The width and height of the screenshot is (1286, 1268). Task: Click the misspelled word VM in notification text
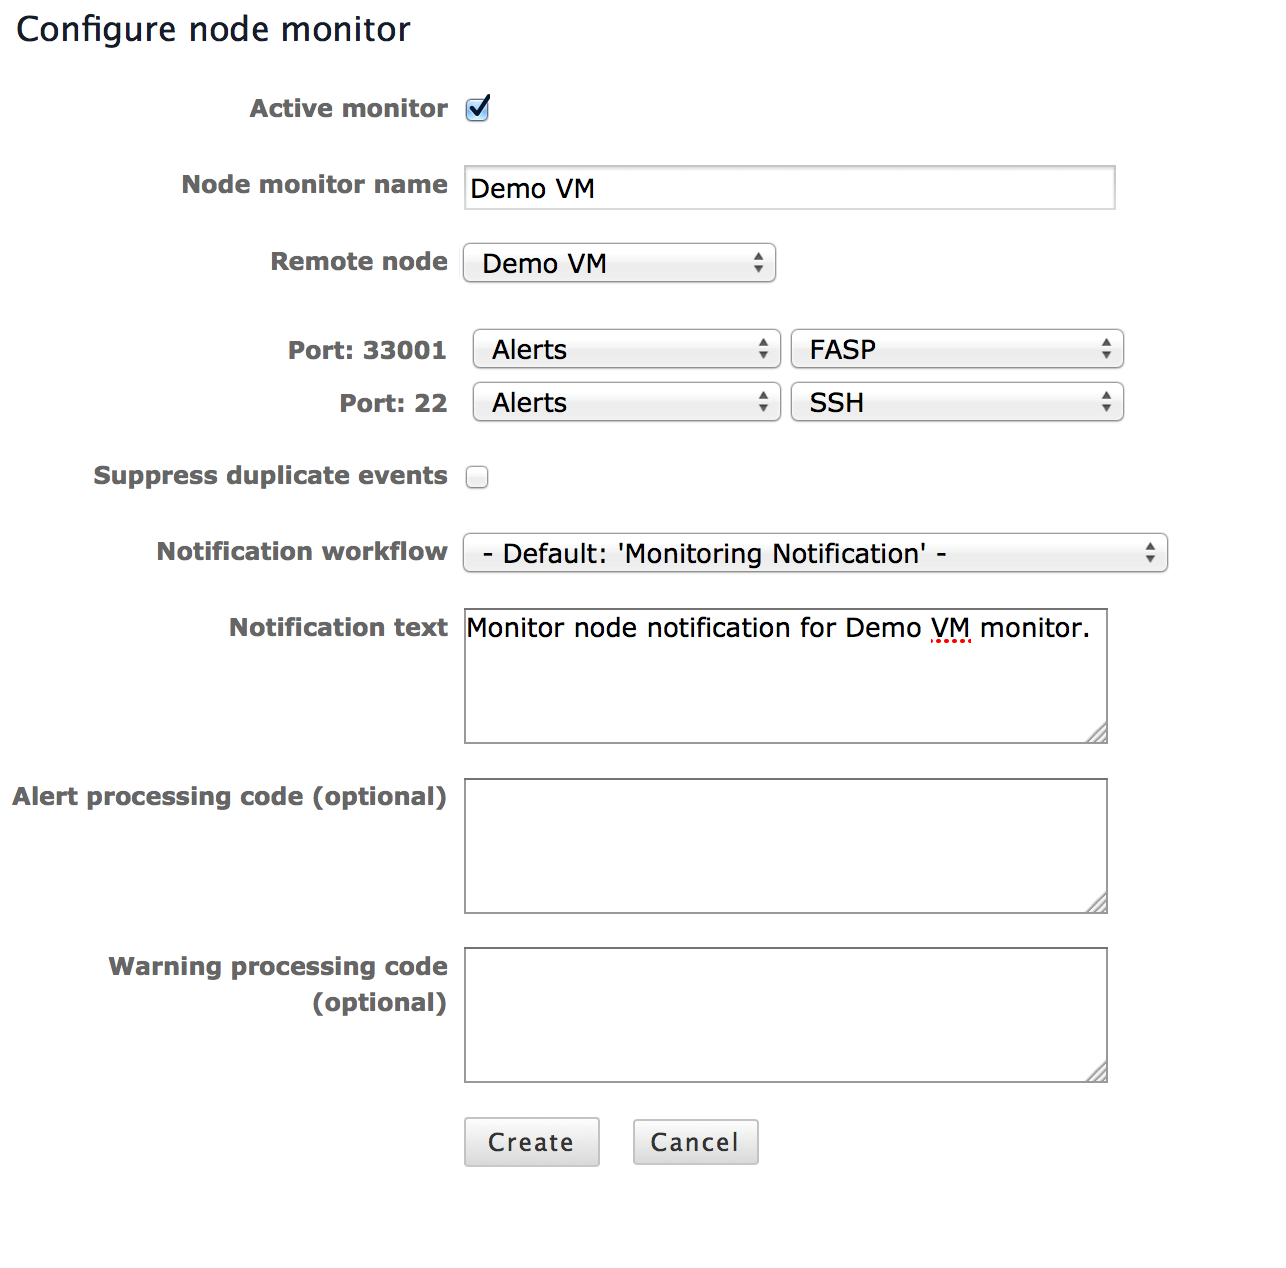point(950,628)
